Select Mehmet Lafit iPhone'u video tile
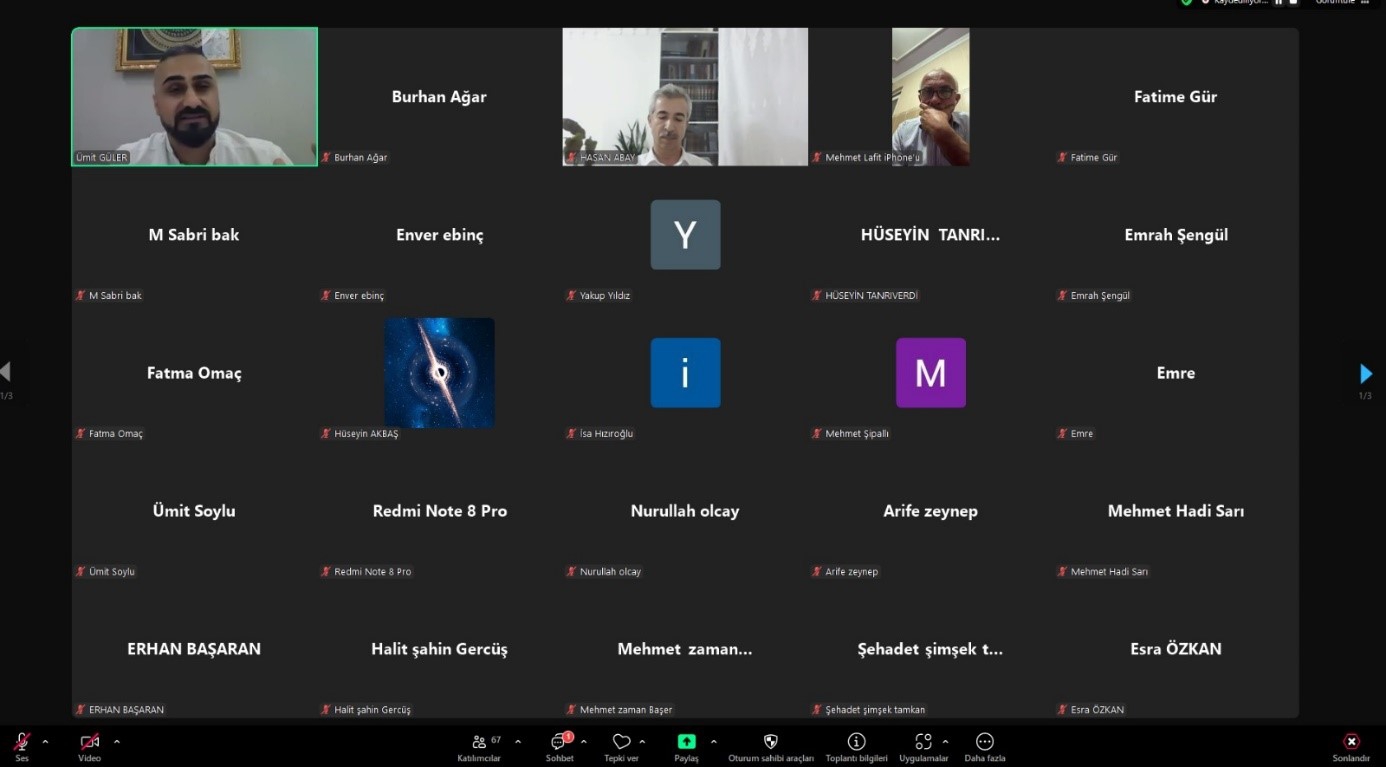The height and width of the screenshot is (767, 1386). click(x=930, y=96)
